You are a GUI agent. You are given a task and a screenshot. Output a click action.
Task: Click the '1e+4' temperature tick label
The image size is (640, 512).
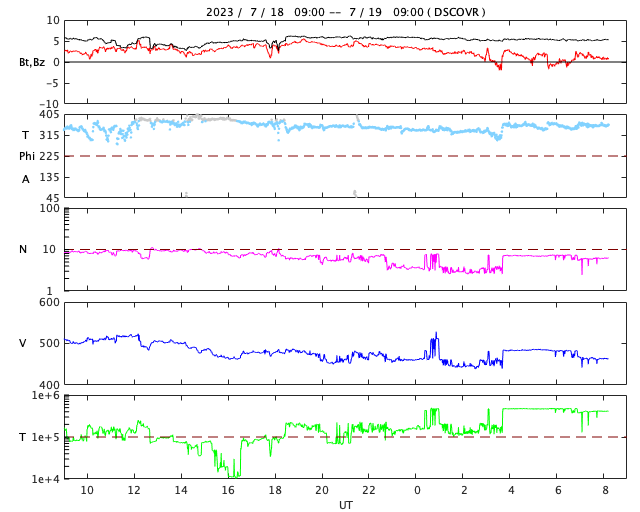46,479
